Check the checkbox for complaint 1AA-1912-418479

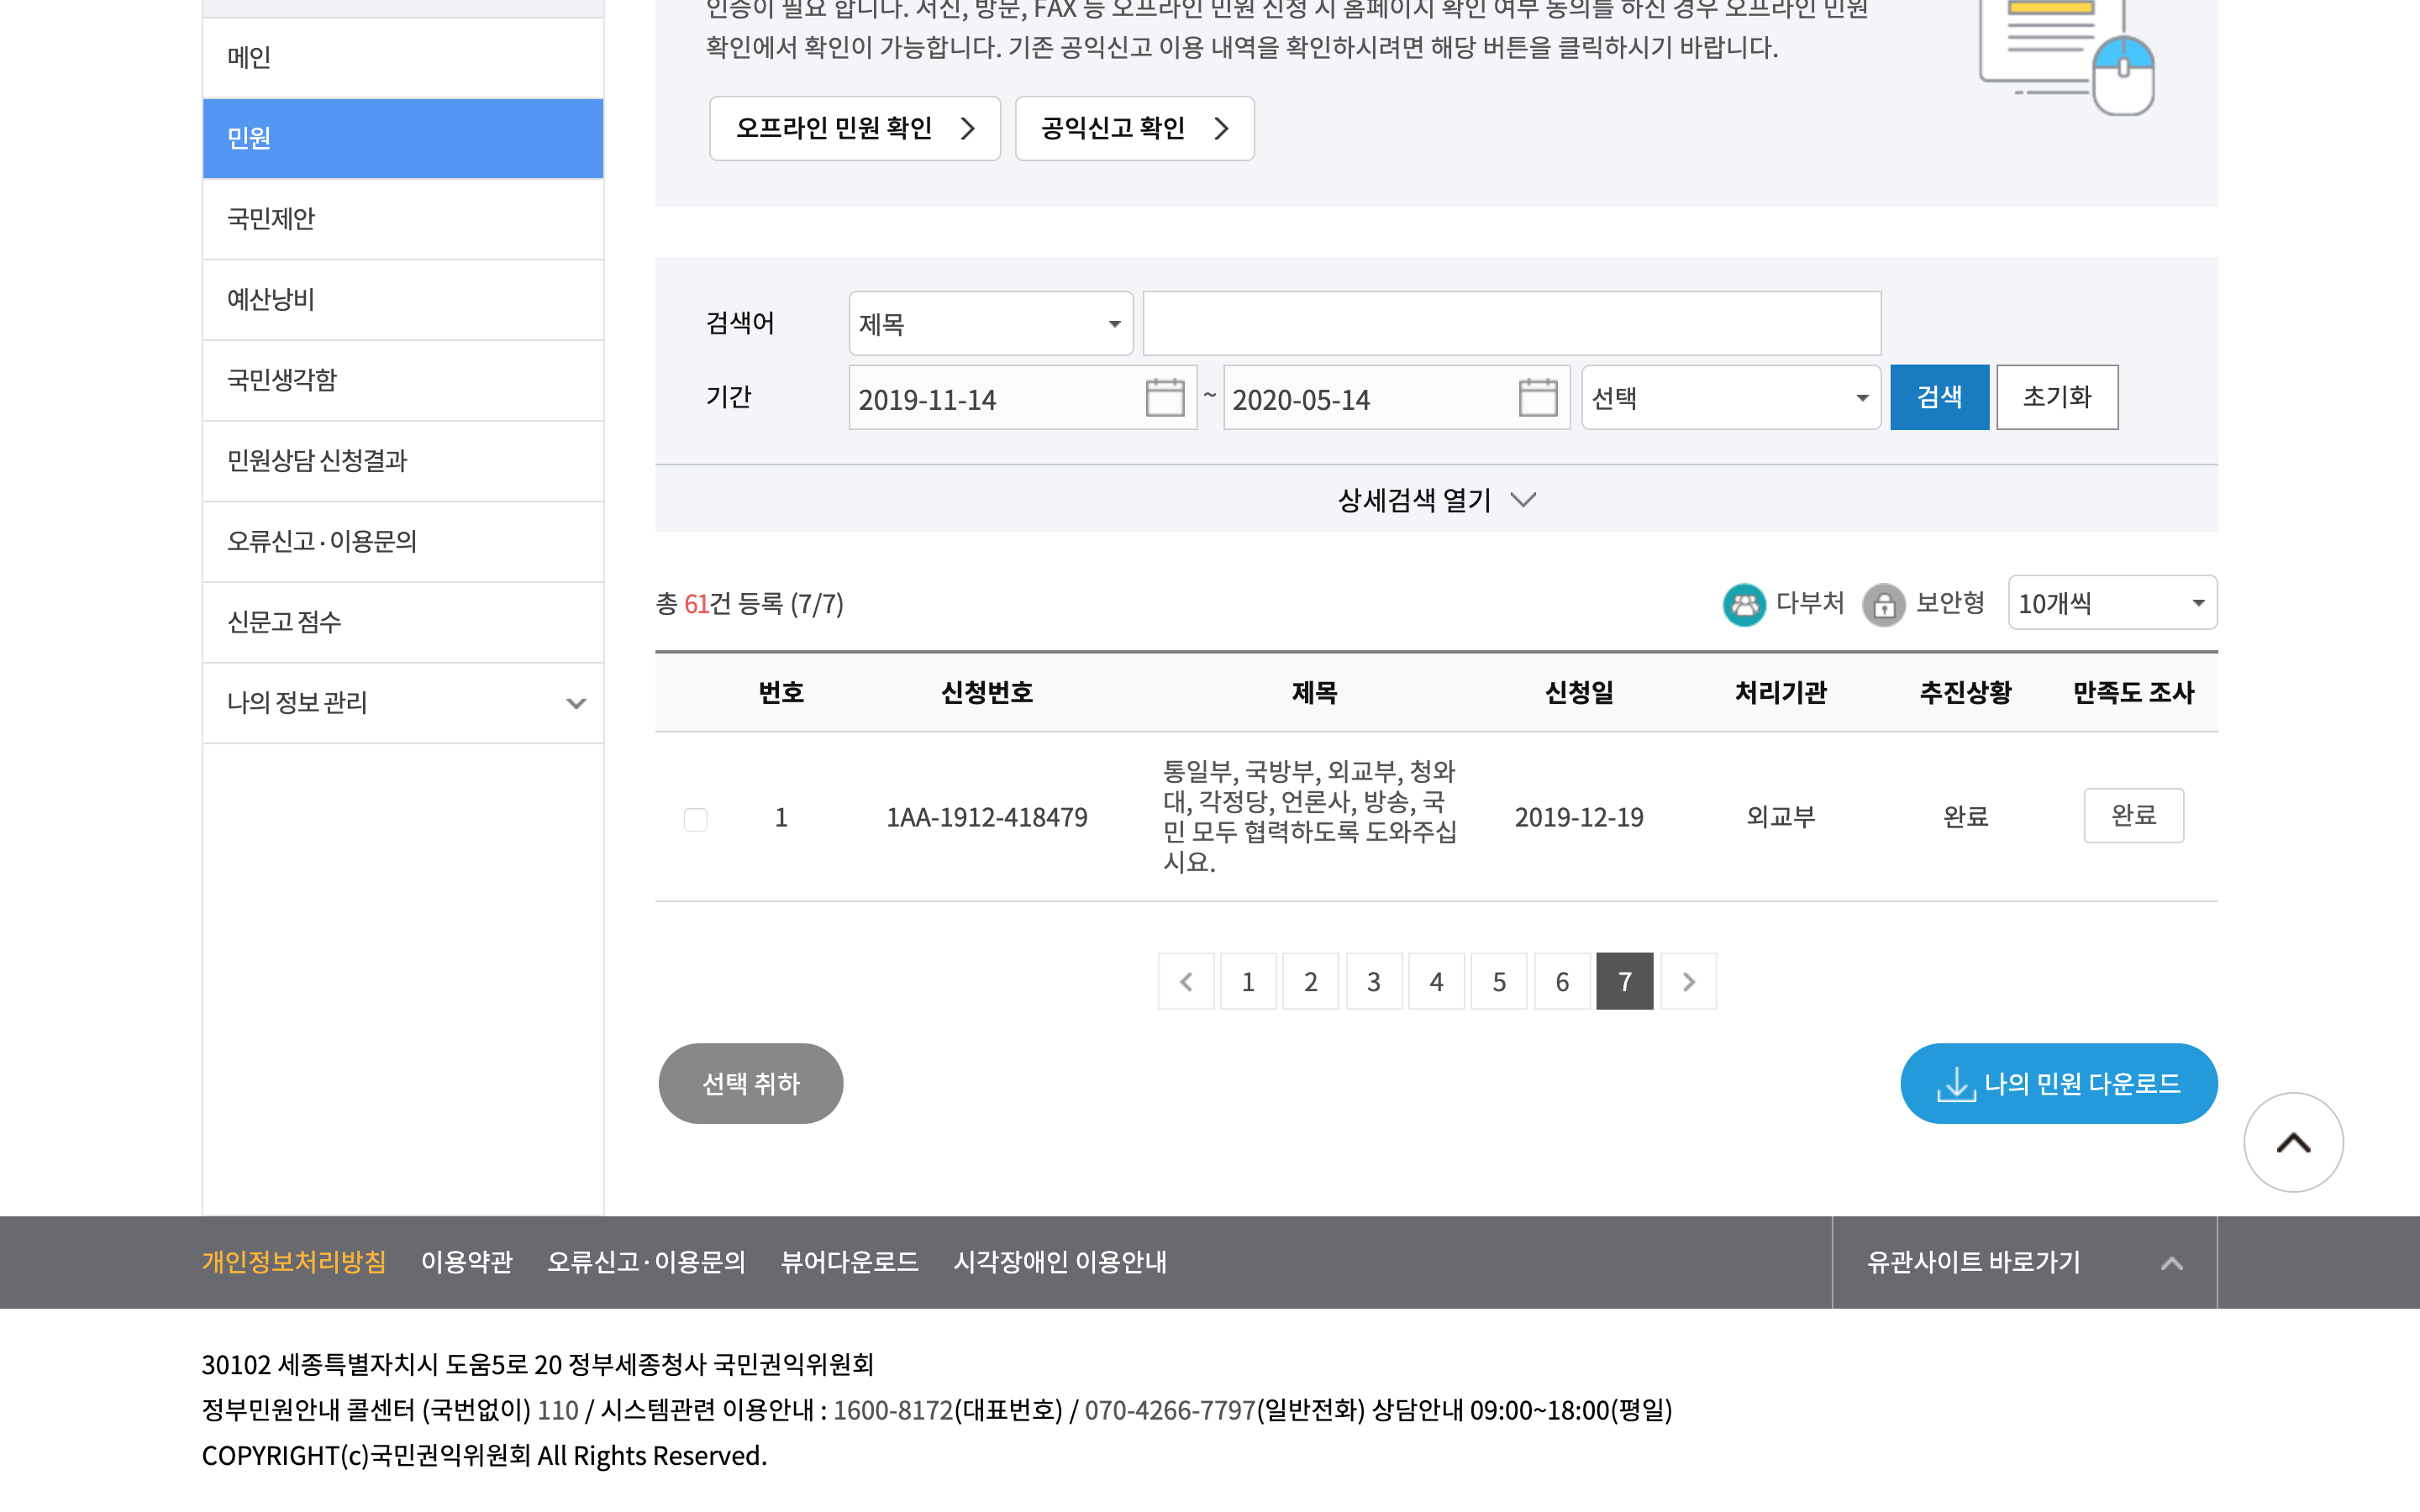coord(696,819)
